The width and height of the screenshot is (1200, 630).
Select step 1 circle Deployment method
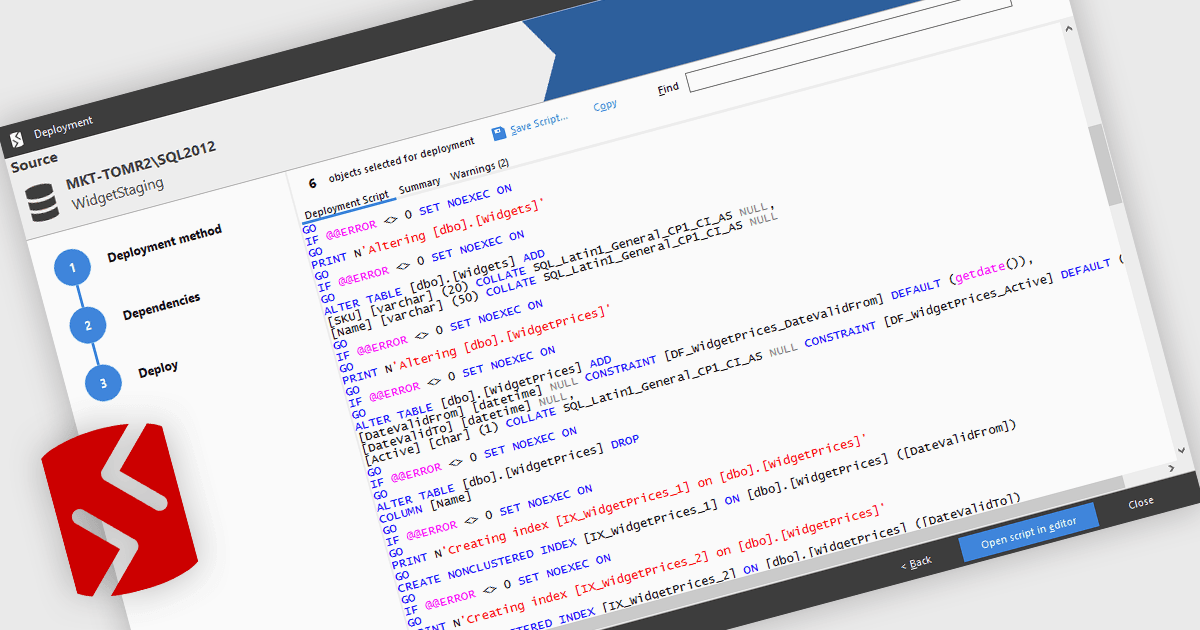[73, 268]
